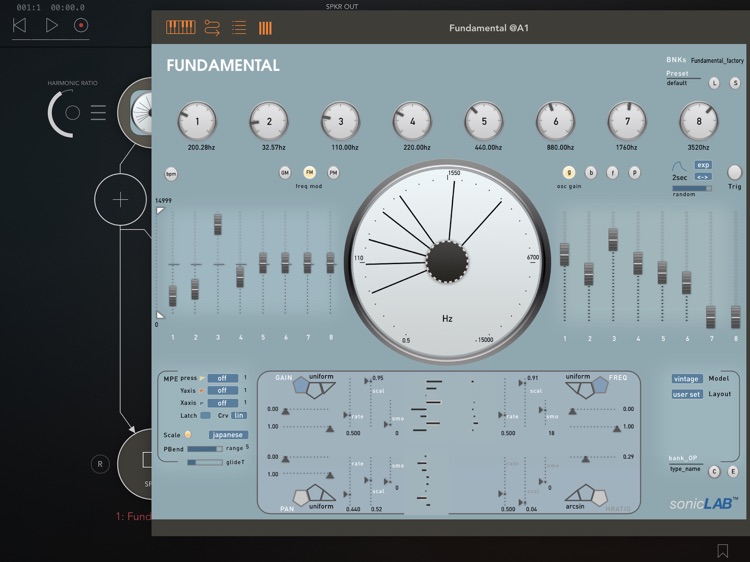750x562 pixels.
Task: Click oscillator knob 2 at 32.57hz
Action: coord(269,121)
